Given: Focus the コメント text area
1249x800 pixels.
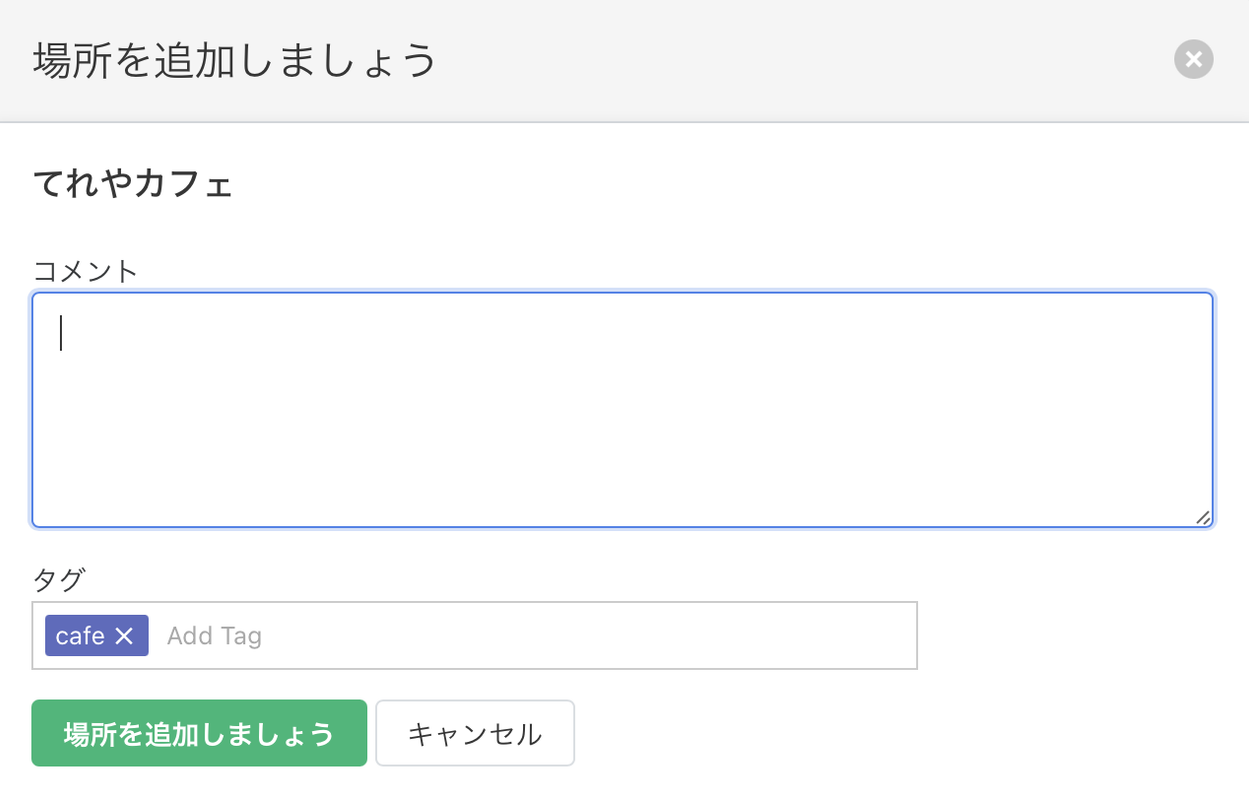Looking at the screenshot, I should [x=622, y=410].
